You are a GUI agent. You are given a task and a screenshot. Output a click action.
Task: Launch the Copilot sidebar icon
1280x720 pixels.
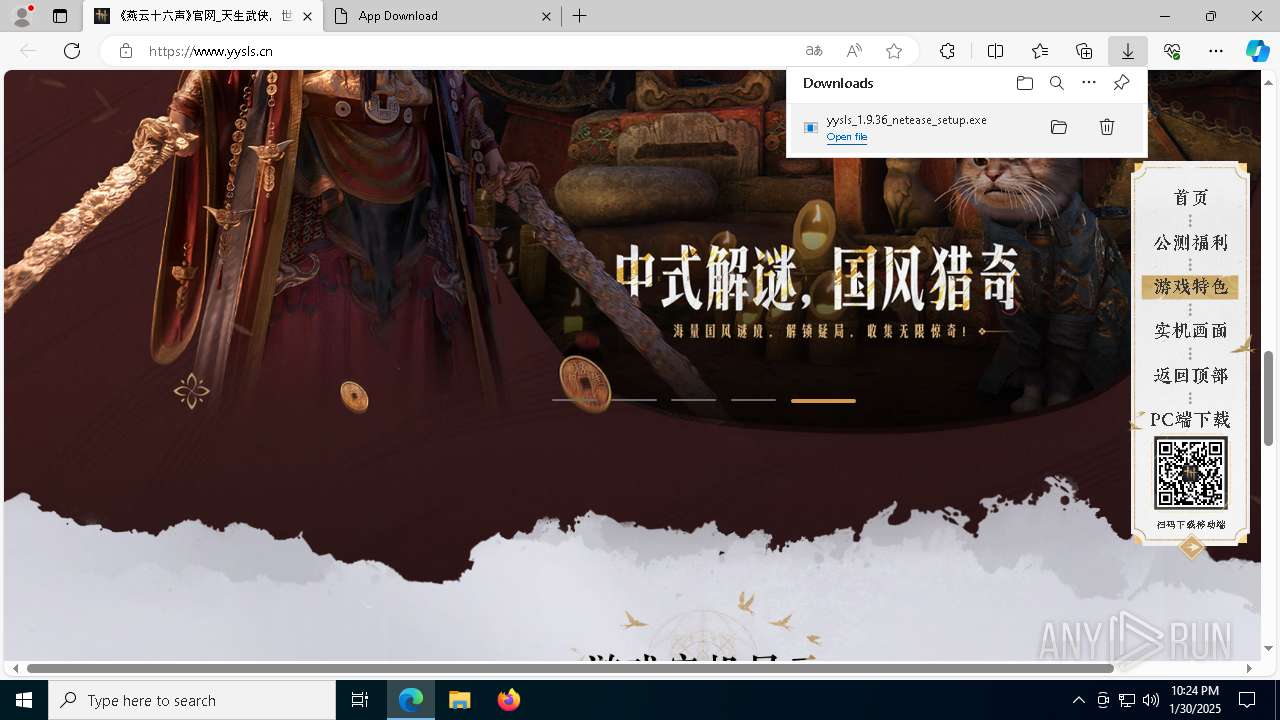tap(1258, 51)
